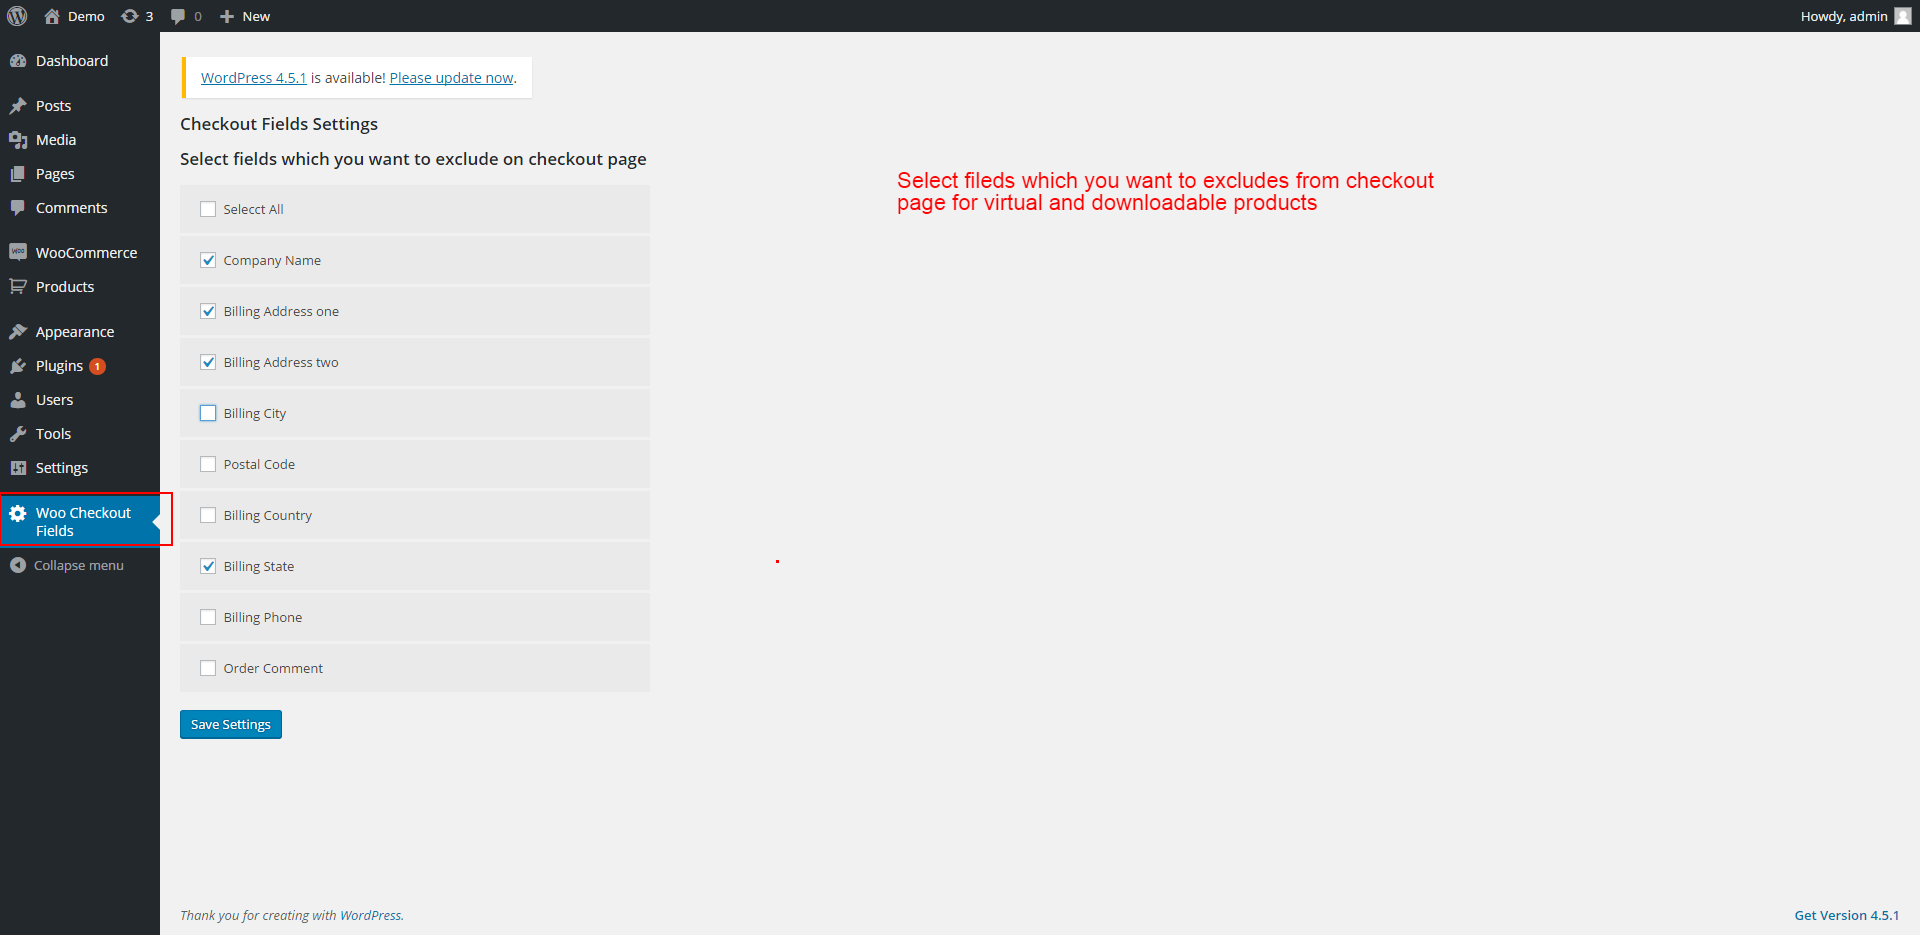Image resolution: width=1920 pixels, height=935 pixels.
Task: Open the WordPress footer link
Action: 371,916
